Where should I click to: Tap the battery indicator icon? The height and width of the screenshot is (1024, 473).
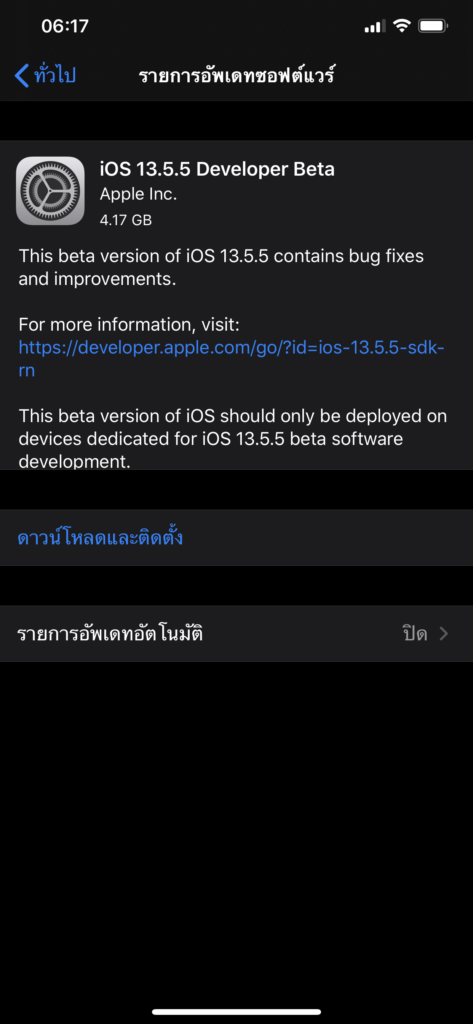(433, 26)
